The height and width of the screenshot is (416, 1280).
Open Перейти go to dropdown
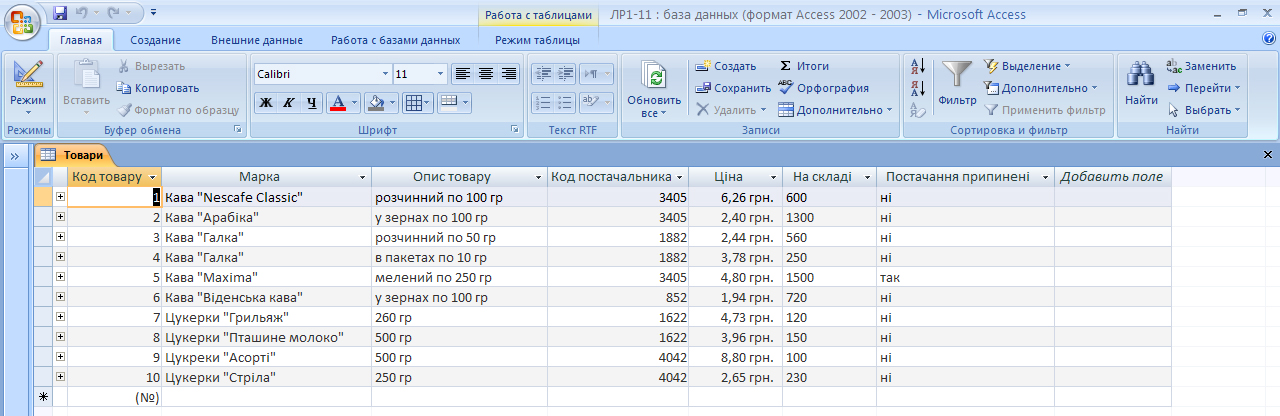coord(1203,88)
